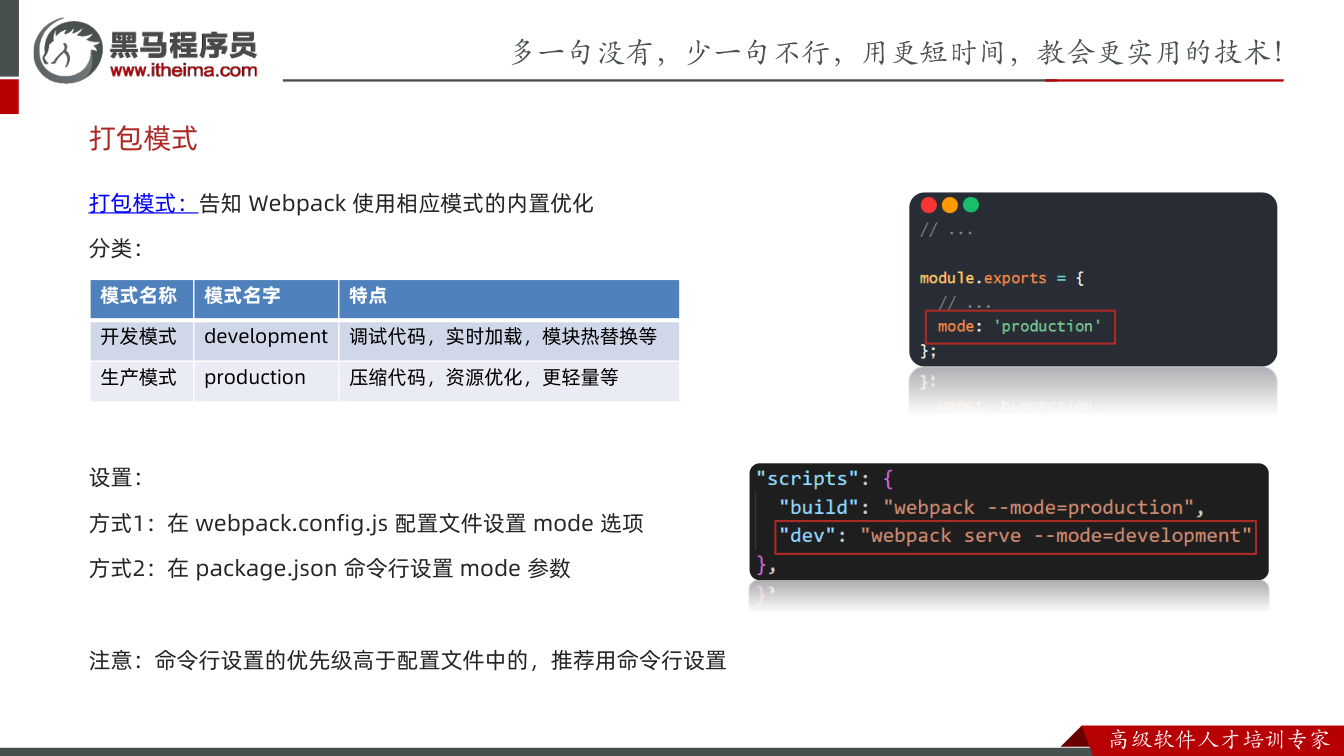Screen dimensions: 1344x756
Task: Click the 特点 table header
Action: point(509,297)
